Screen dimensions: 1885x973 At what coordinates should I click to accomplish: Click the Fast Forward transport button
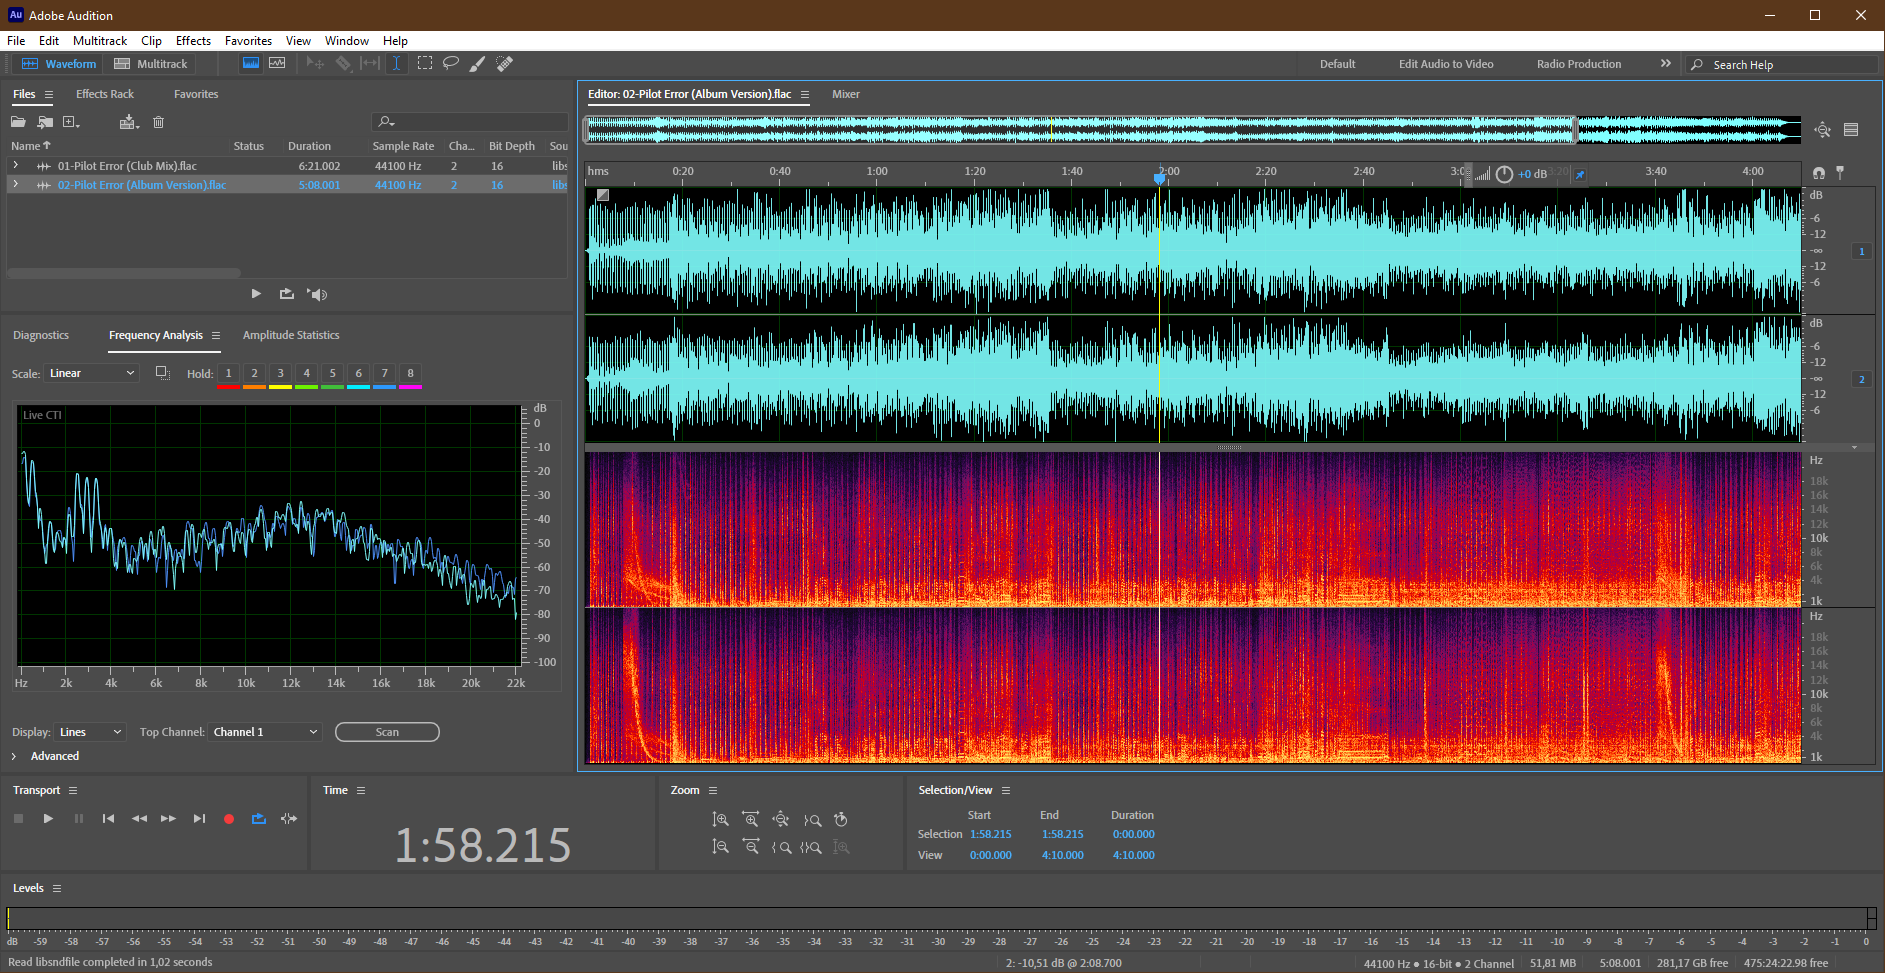point(168,818)
